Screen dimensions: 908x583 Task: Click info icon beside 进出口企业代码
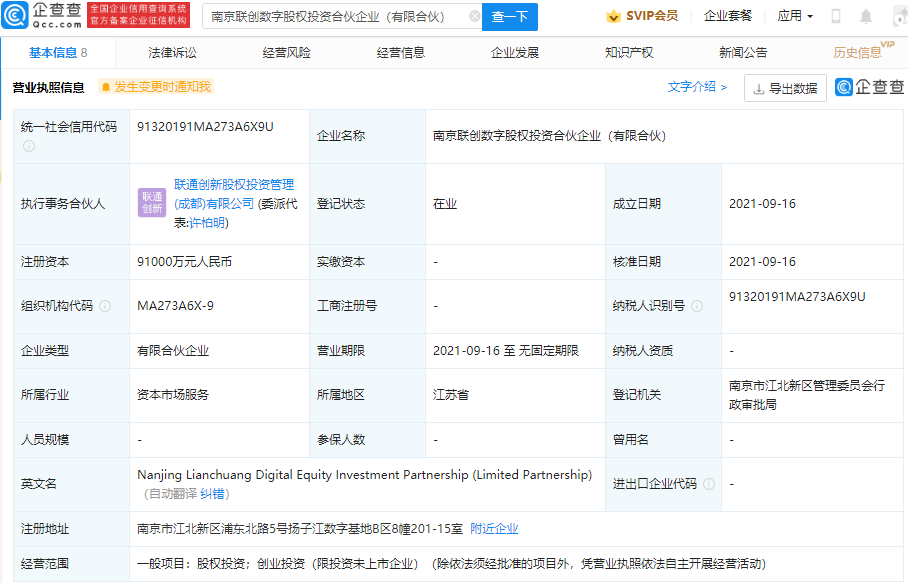click(x=709, y=484)
